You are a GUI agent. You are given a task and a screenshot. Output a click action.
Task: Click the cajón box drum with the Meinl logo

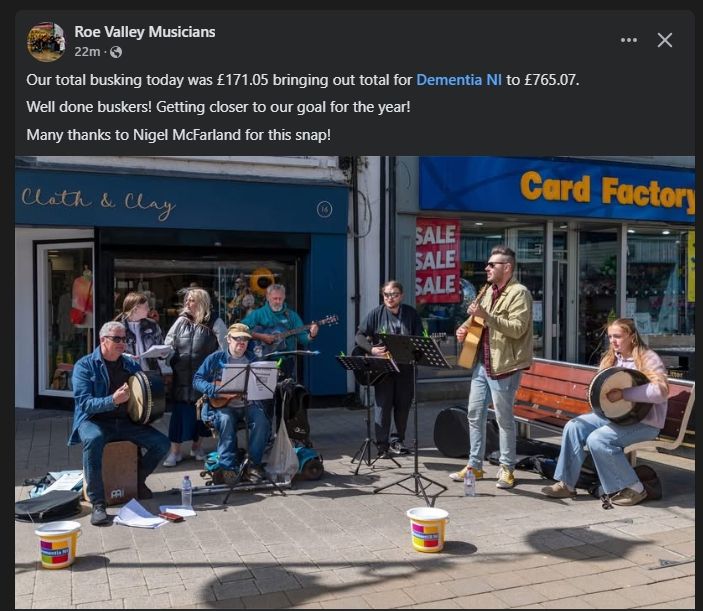(117, 472)
